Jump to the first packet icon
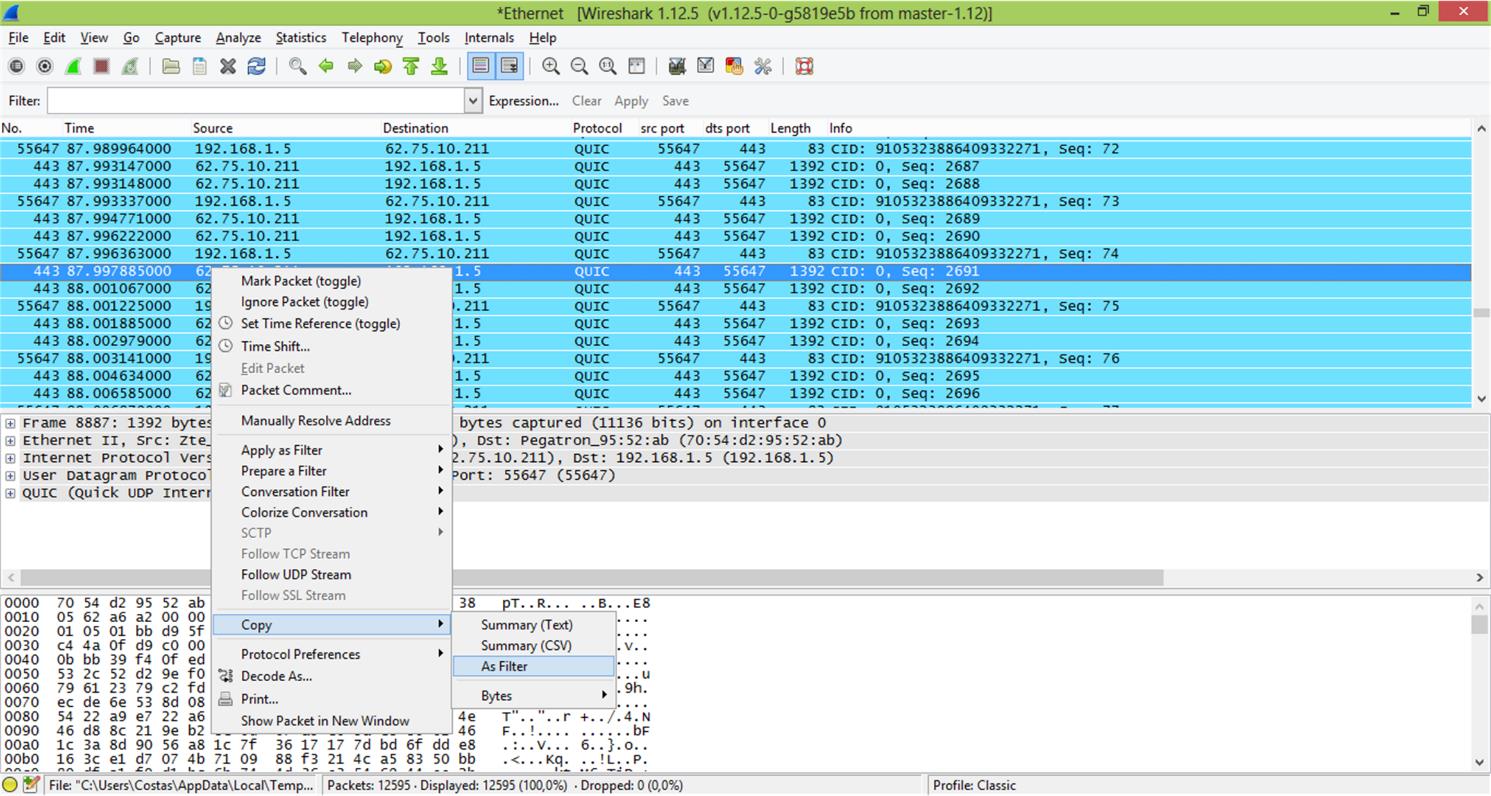 (x=410, y=66)
